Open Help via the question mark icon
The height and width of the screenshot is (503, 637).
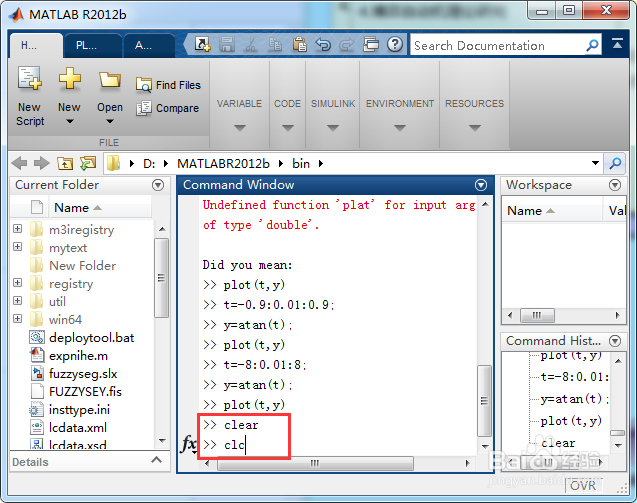coord(394,44)
